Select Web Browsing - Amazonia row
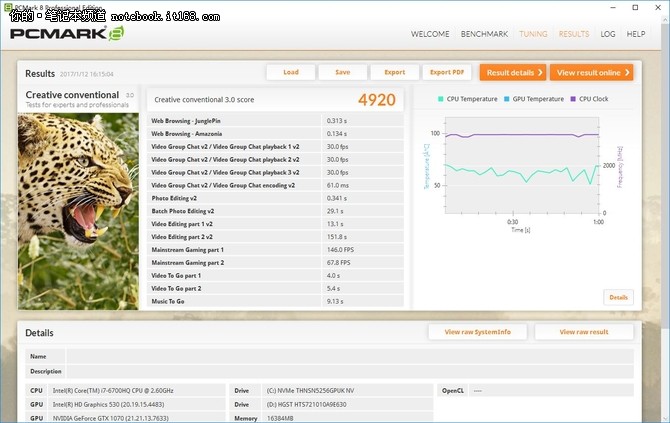 coord(275,134)
